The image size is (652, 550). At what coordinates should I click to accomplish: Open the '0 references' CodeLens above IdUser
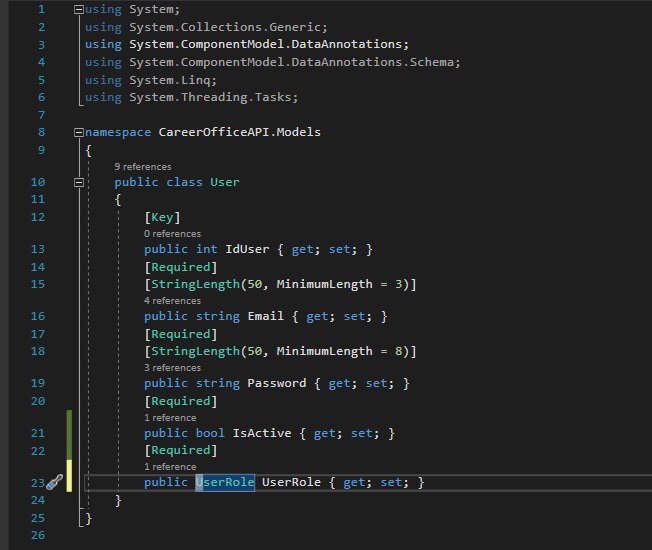(172, 234)
